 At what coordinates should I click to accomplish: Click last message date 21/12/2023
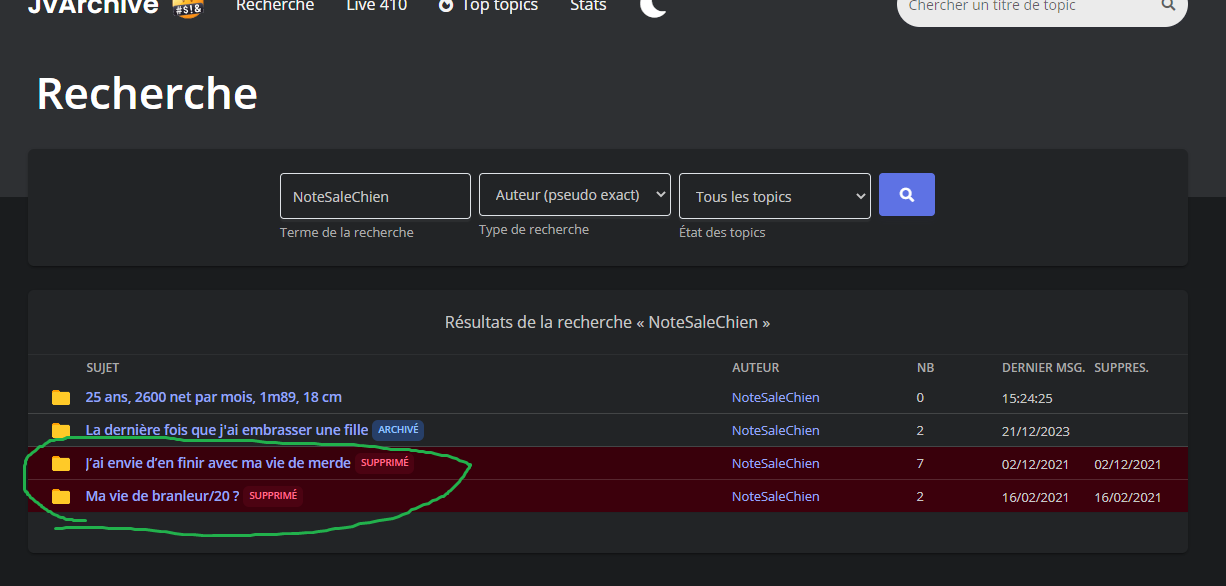click(1036, 431)
